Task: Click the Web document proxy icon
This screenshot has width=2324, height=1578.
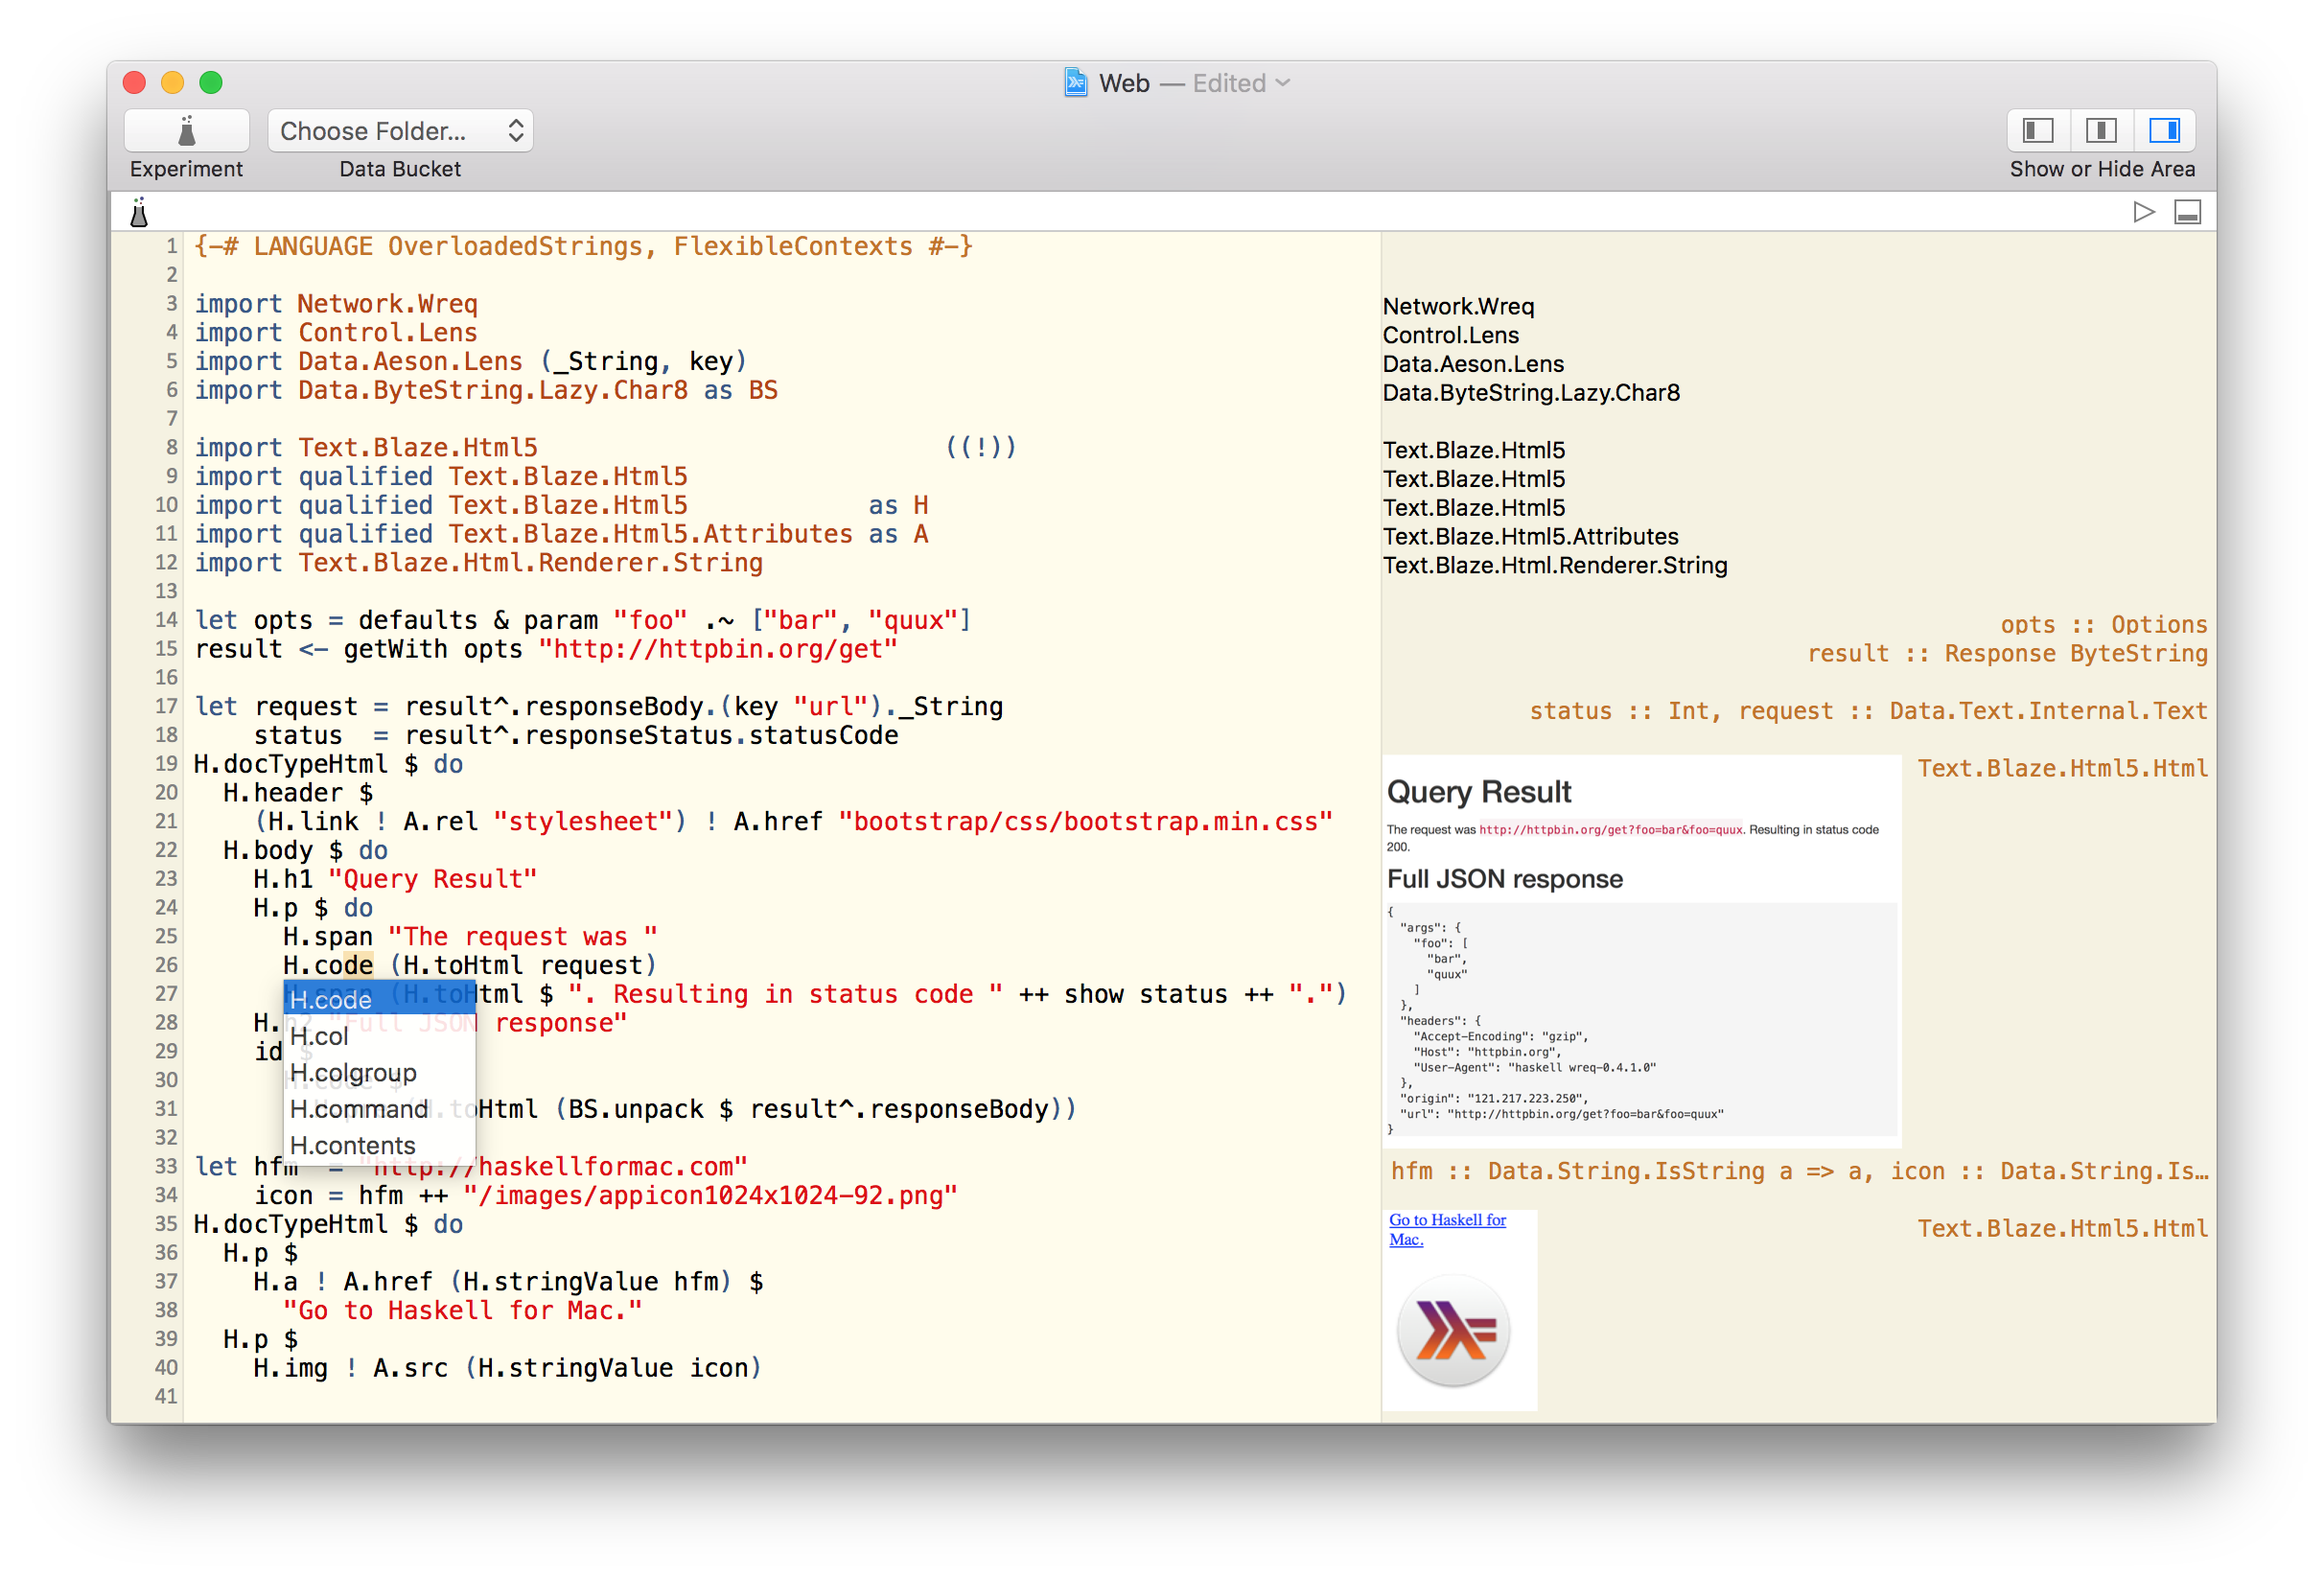Action: pos(1075,82)
